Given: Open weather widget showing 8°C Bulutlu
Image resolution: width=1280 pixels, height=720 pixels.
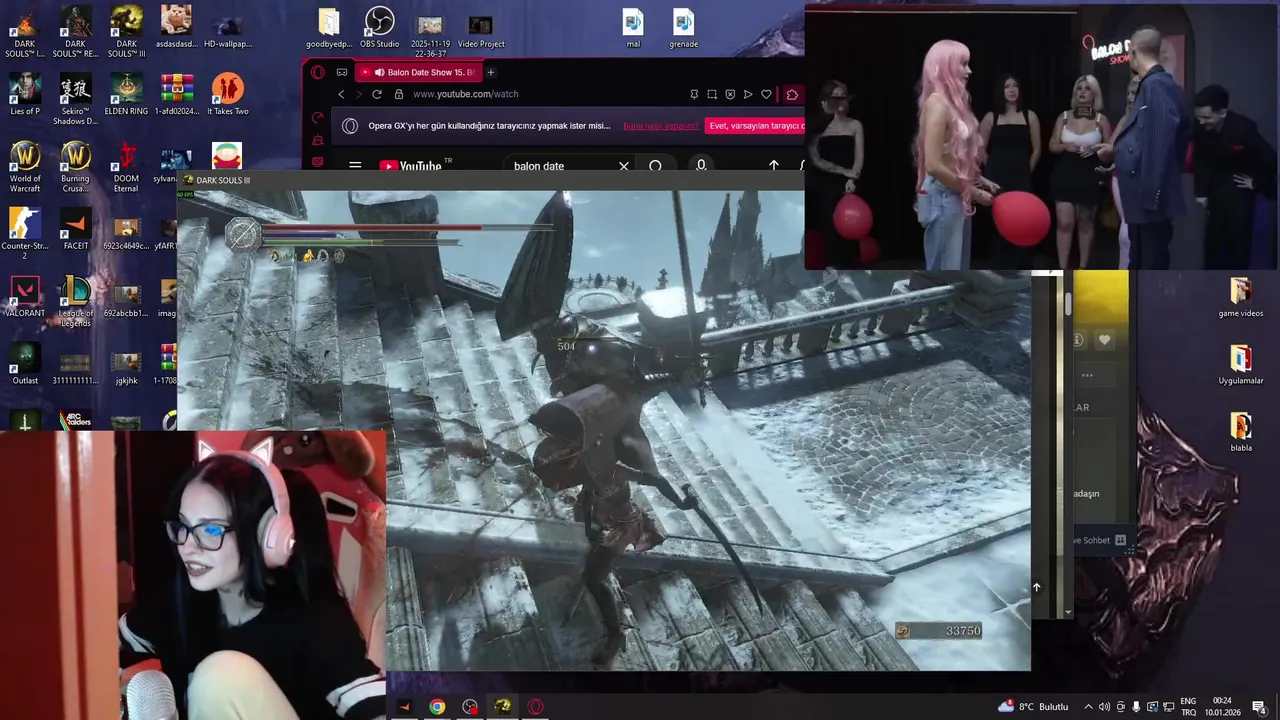Looking at the screenshot, I should pyautogui.click(x=1033, y=707).
